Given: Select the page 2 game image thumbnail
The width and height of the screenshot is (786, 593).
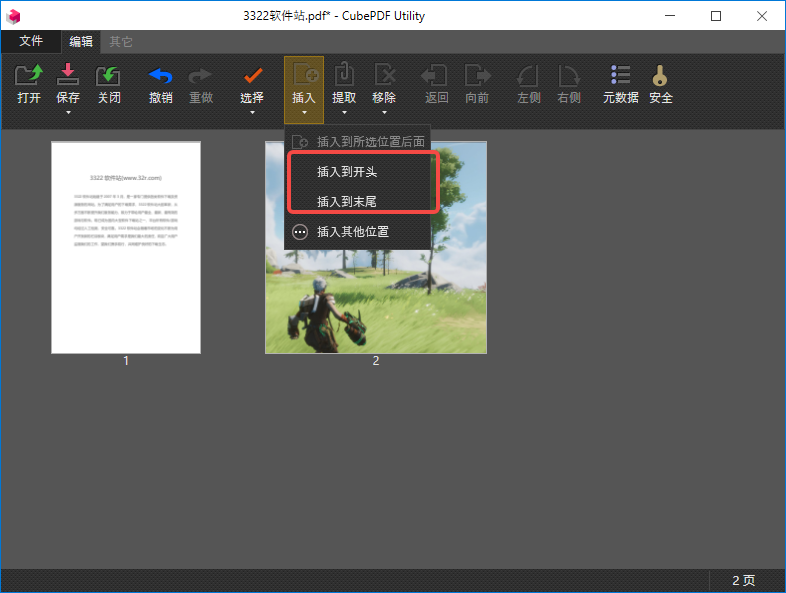Looking at the screenshot, I should point(376,248).
